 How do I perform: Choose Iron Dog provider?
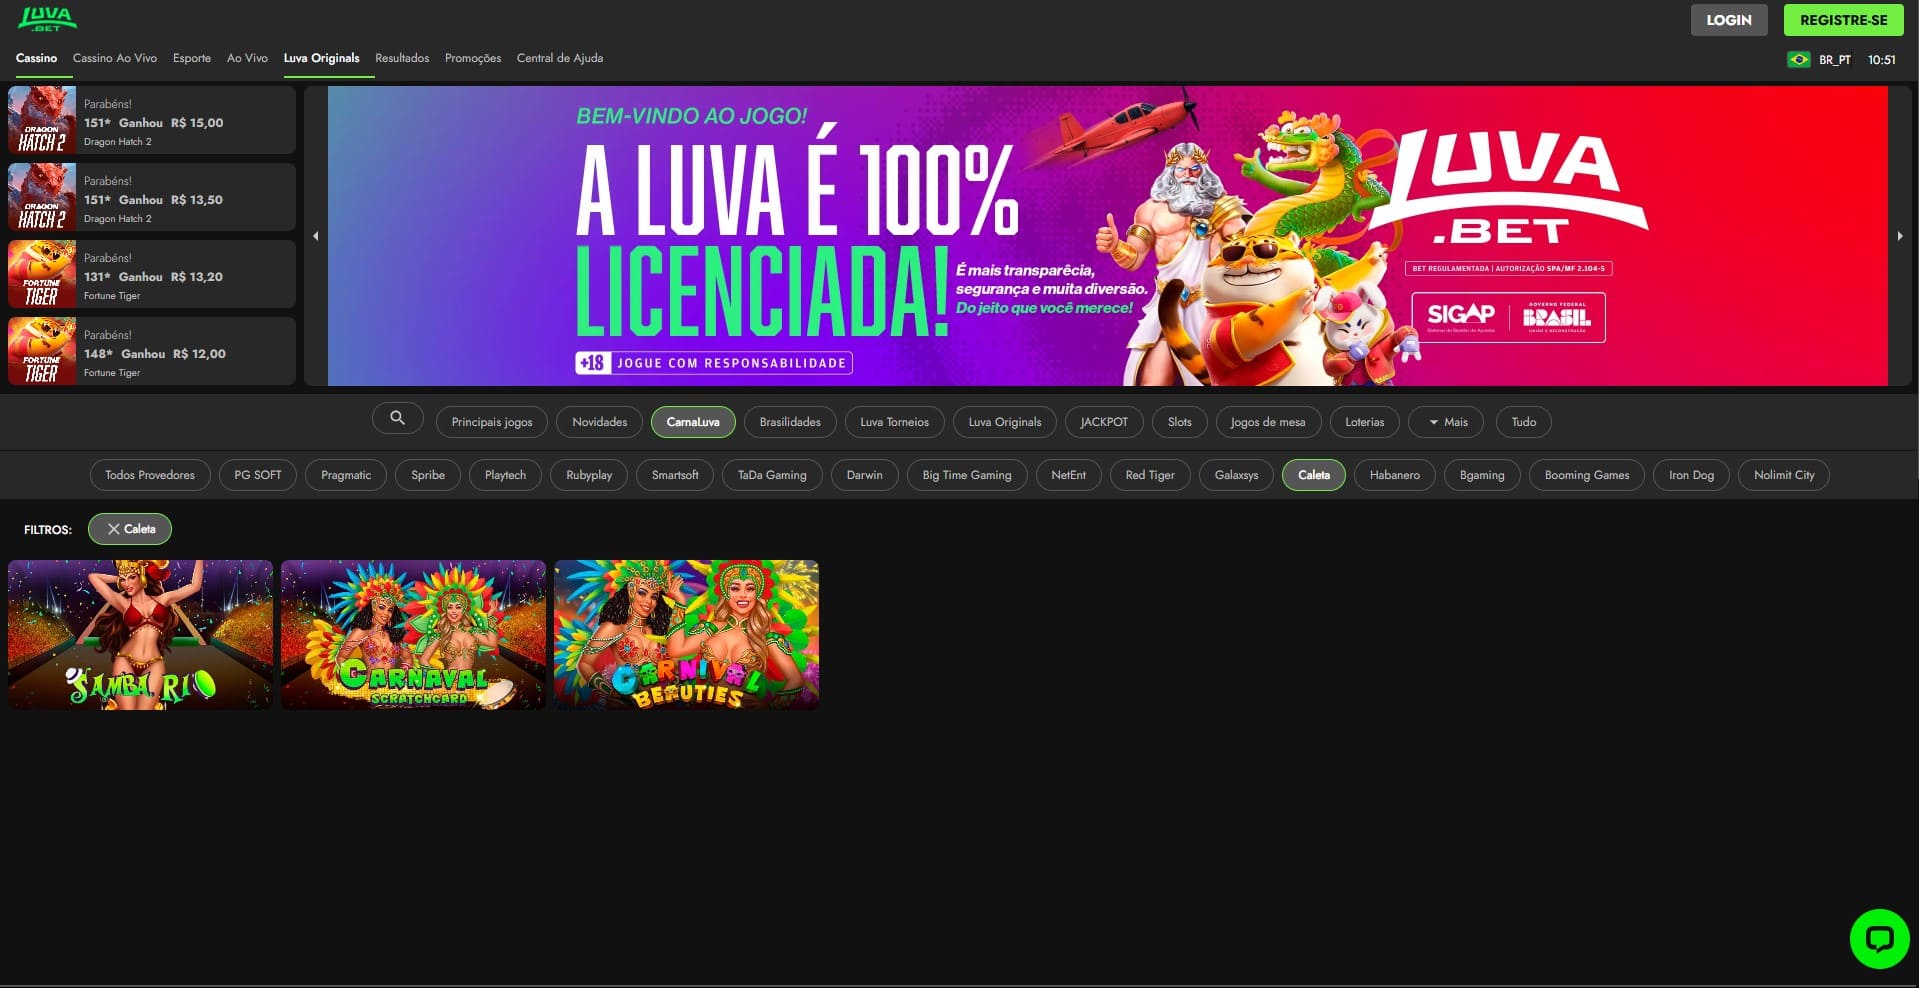[x=1692, y=475]
